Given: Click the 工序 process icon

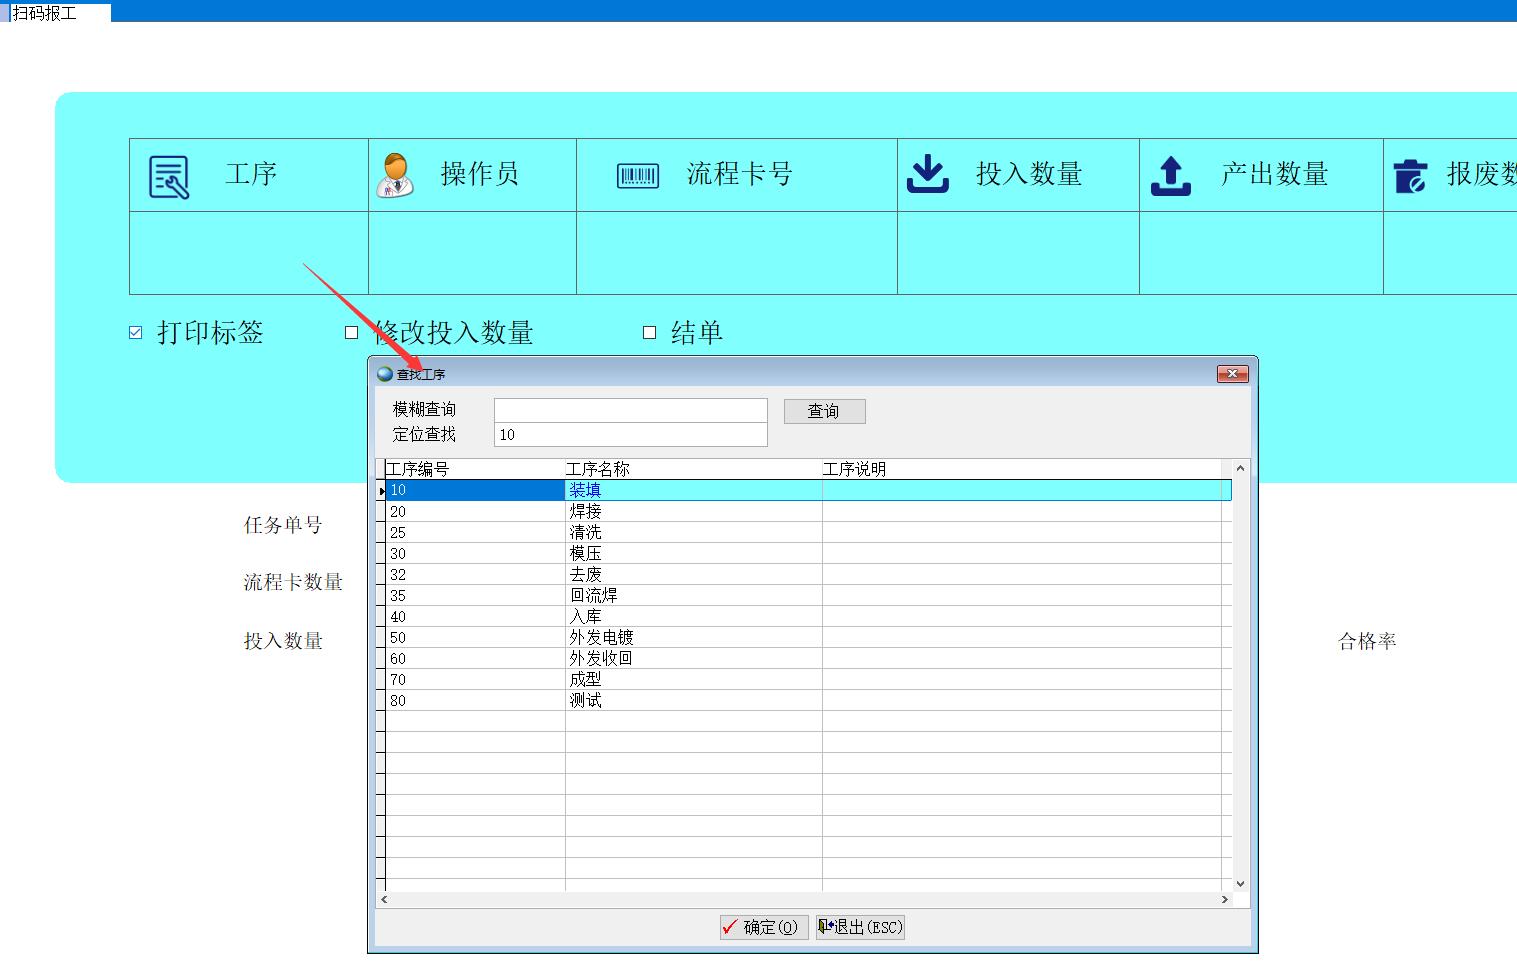Looking at the screenshot, I should click(168, 177).
